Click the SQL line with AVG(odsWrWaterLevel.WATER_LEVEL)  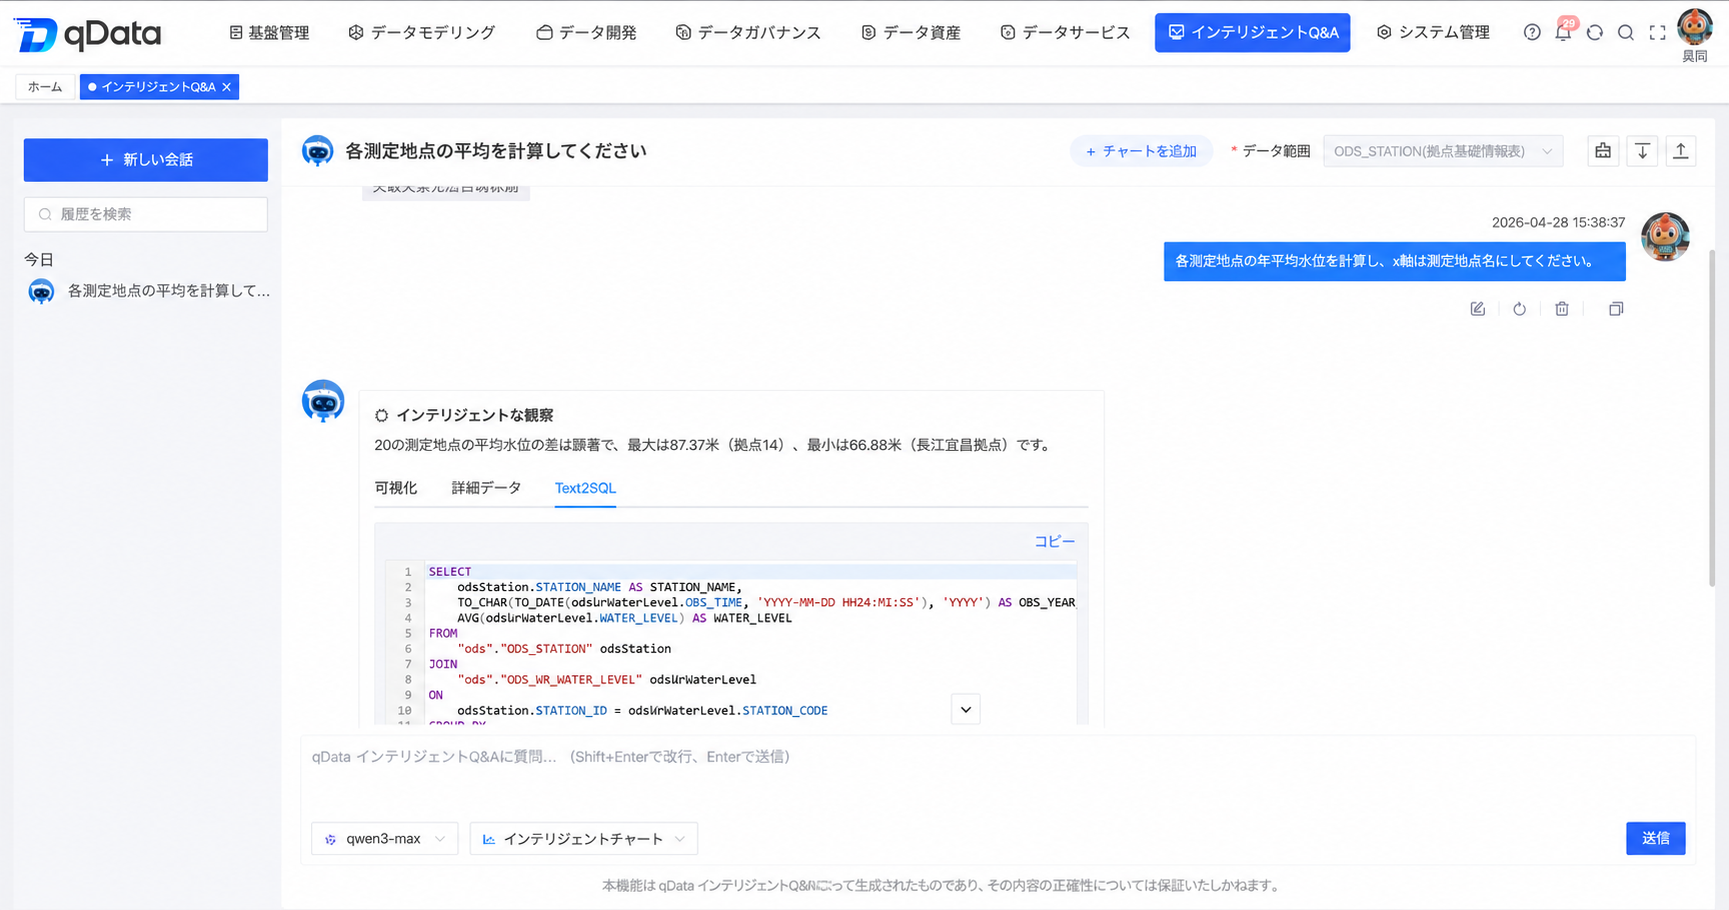tap(624, 618)
